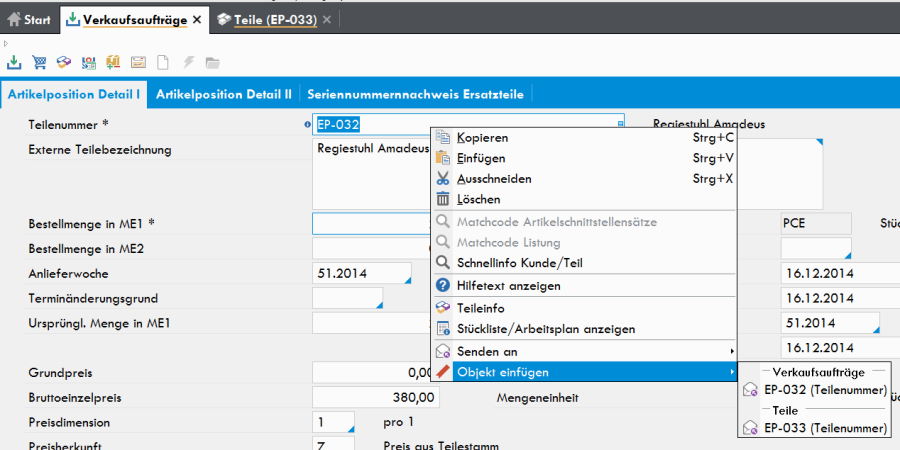The width and height of the screenshot is (900, 450).
Task: Click the gray folder toolbar icon
Action: coord(212,62)
